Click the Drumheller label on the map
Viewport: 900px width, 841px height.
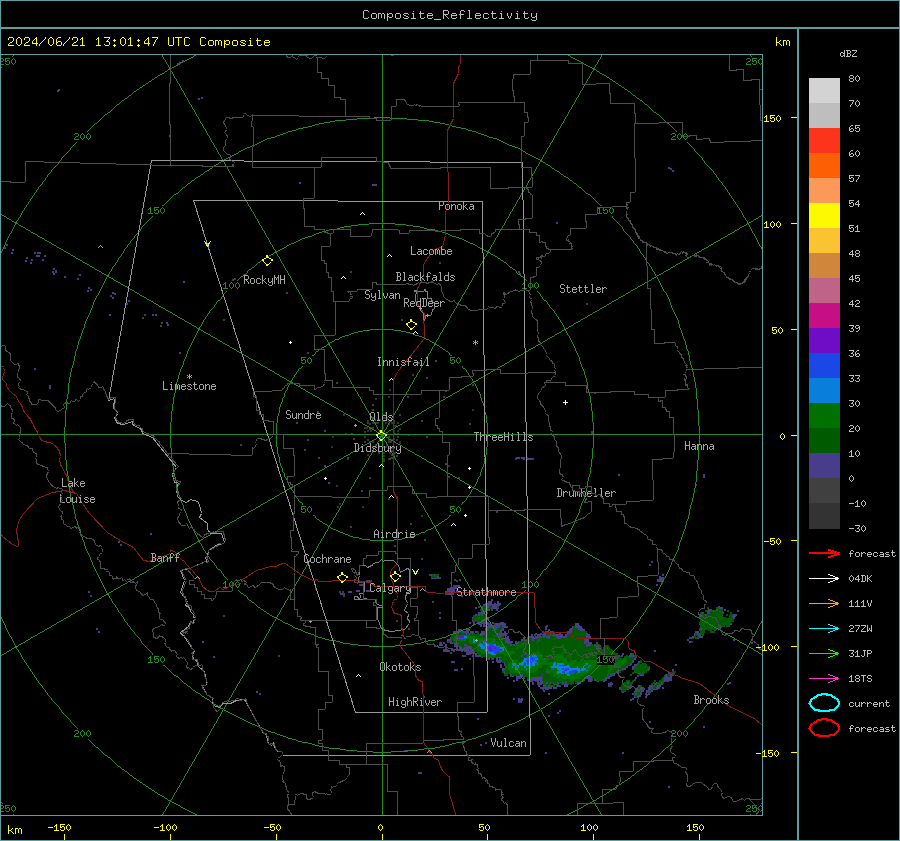click(586, 493)
